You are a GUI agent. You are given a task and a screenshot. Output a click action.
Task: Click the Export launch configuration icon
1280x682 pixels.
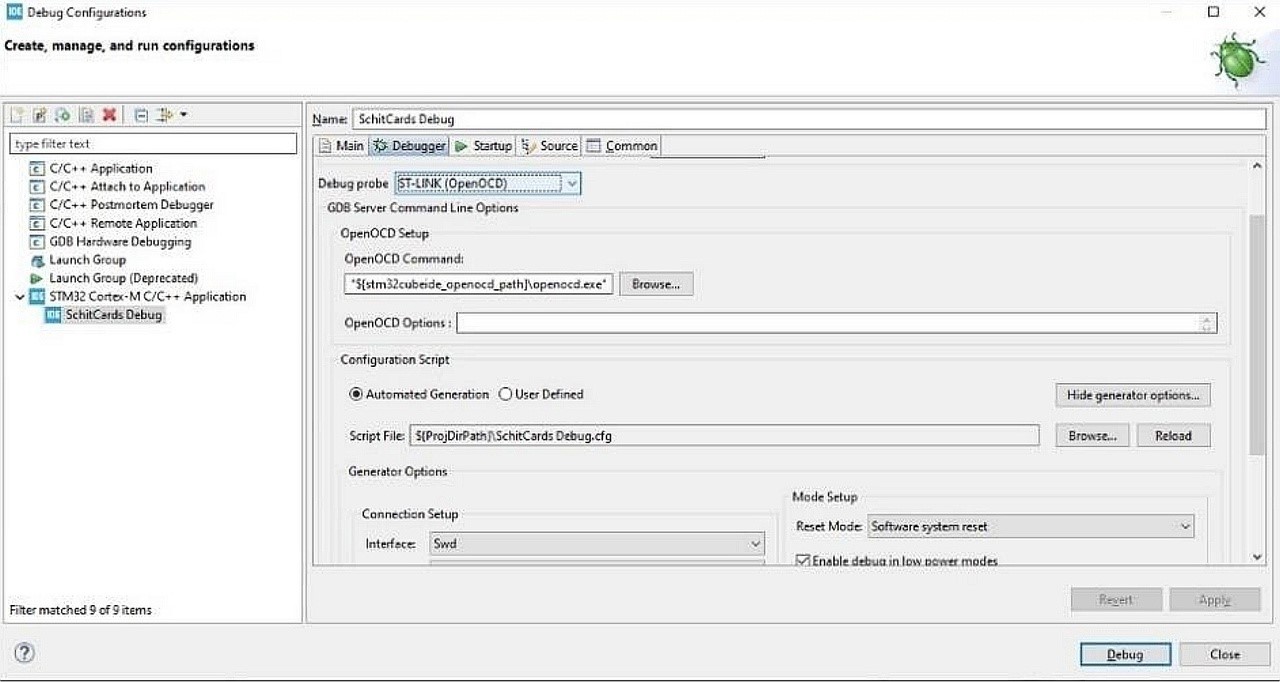[x=63, y=115]
